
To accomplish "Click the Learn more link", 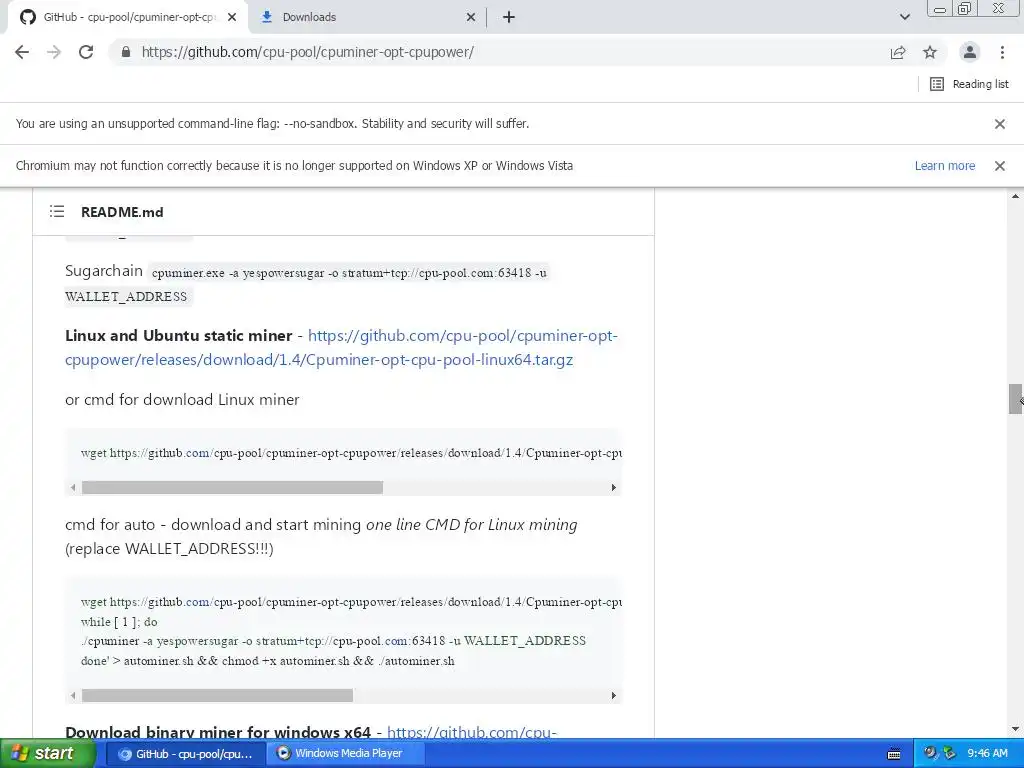I will [x=944, y=166].
